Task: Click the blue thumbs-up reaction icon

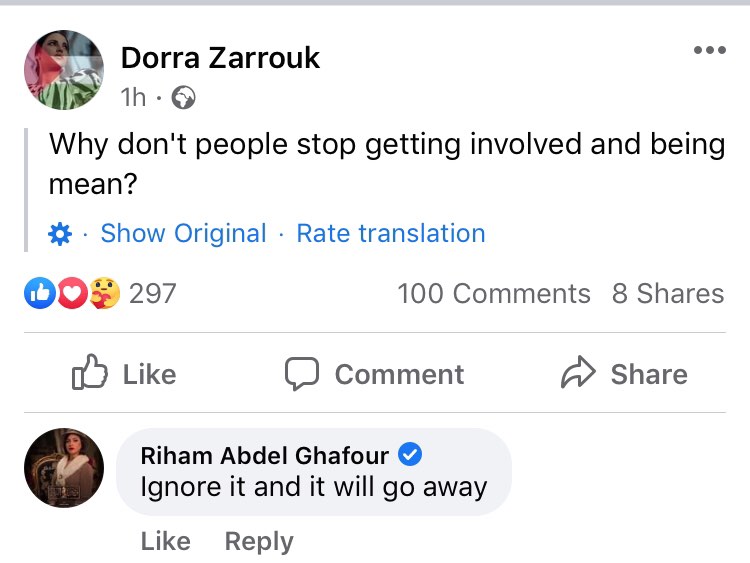Action: 37,293
